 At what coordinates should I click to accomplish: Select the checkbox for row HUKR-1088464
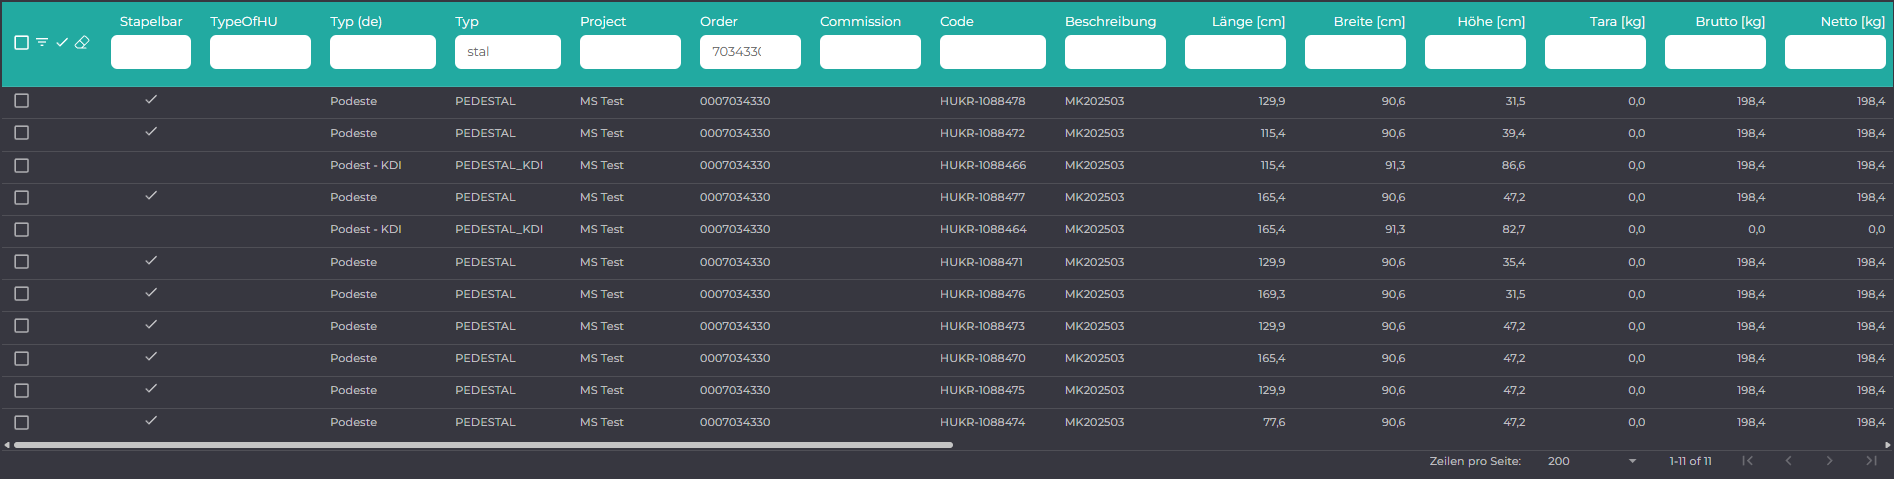[x=22, y=229]
